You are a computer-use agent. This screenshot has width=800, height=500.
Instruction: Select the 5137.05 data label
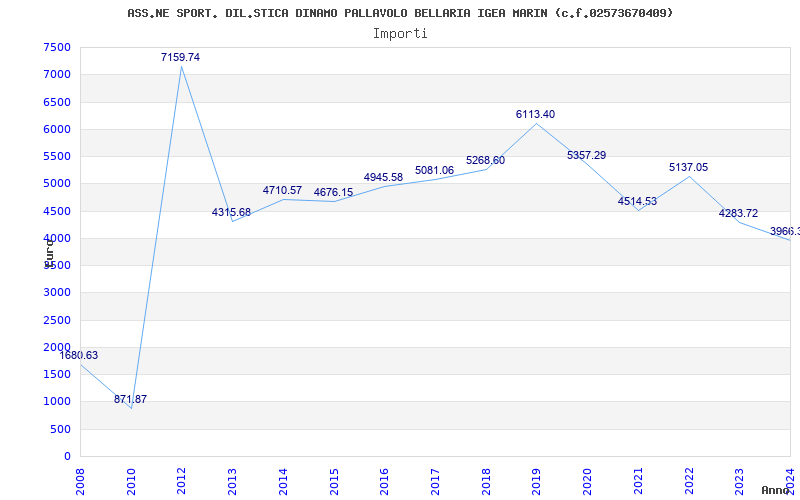tap(688, 168)
